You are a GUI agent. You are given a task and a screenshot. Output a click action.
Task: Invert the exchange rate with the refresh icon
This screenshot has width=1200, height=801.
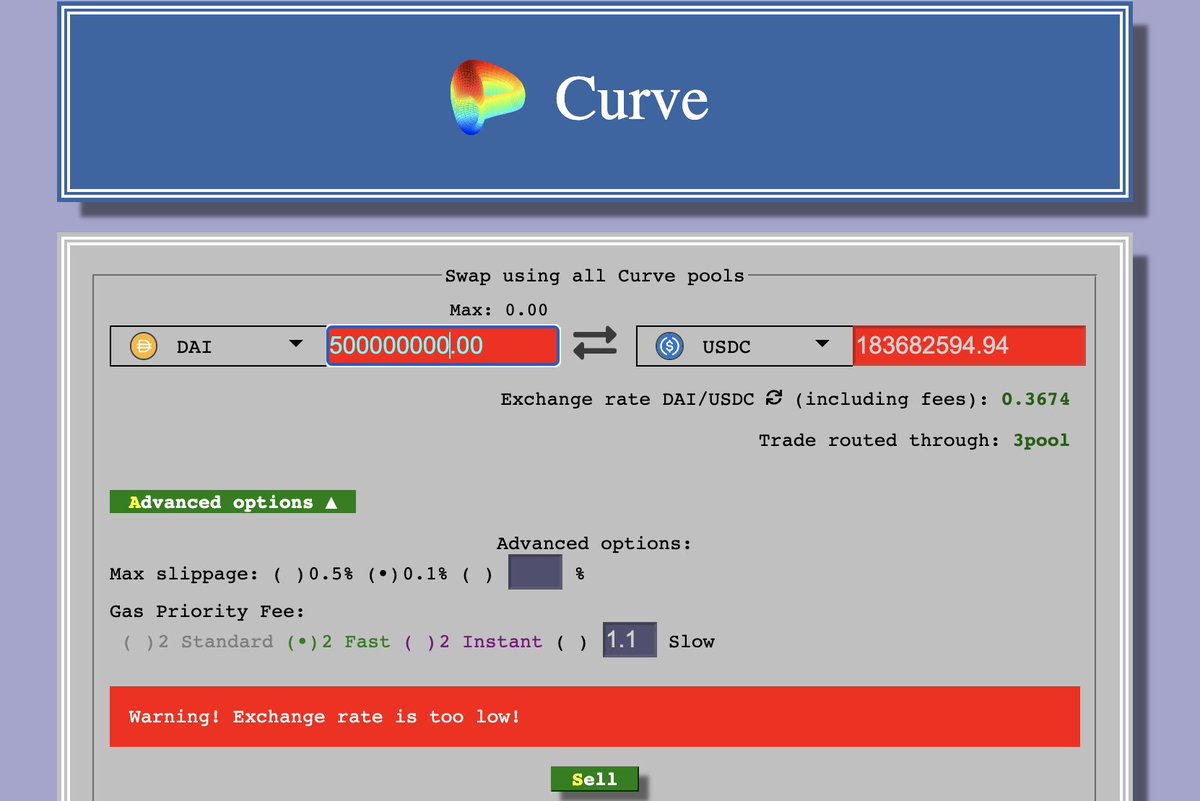774,398
